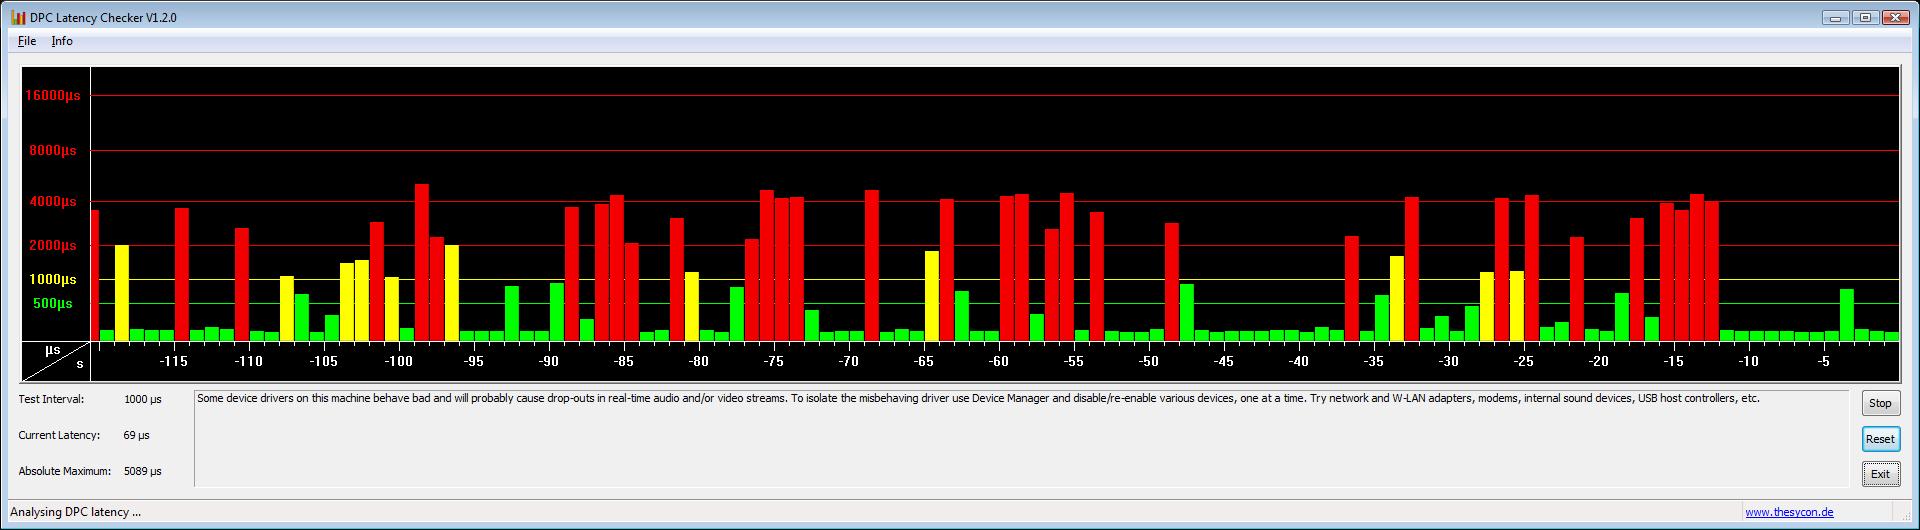This screenshot has height=530, width=1920.
Task: Click the DPC Latency Checker title bar icon
Action: click(x=18, y=18)
